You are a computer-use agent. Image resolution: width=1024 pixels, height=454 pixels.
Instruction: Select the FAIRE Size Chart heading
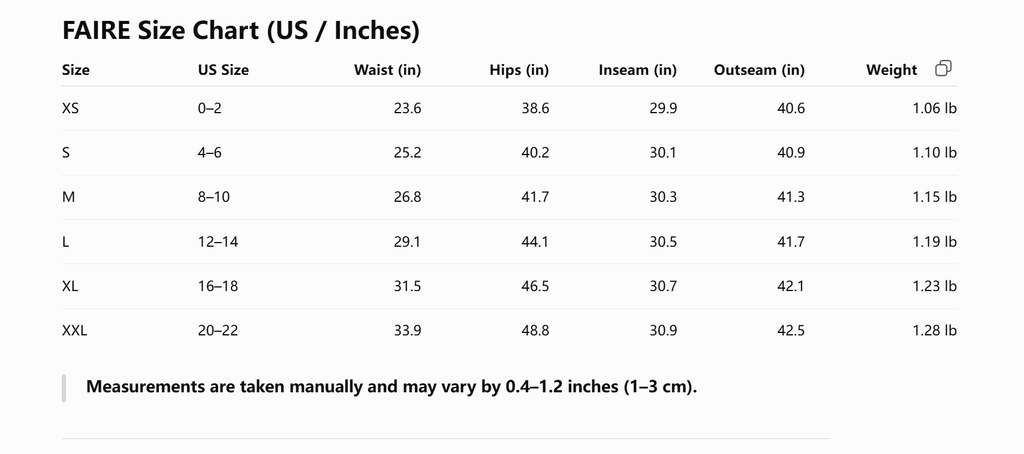pos(240,30)
